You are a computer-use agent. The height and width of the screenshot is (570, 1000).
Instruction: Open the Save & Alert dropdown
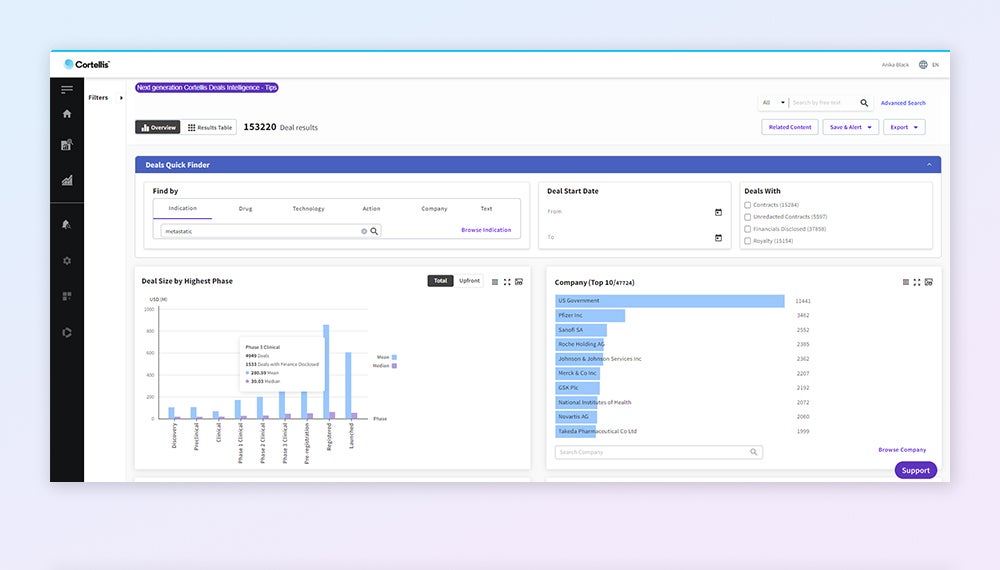(x=850, y=127)
